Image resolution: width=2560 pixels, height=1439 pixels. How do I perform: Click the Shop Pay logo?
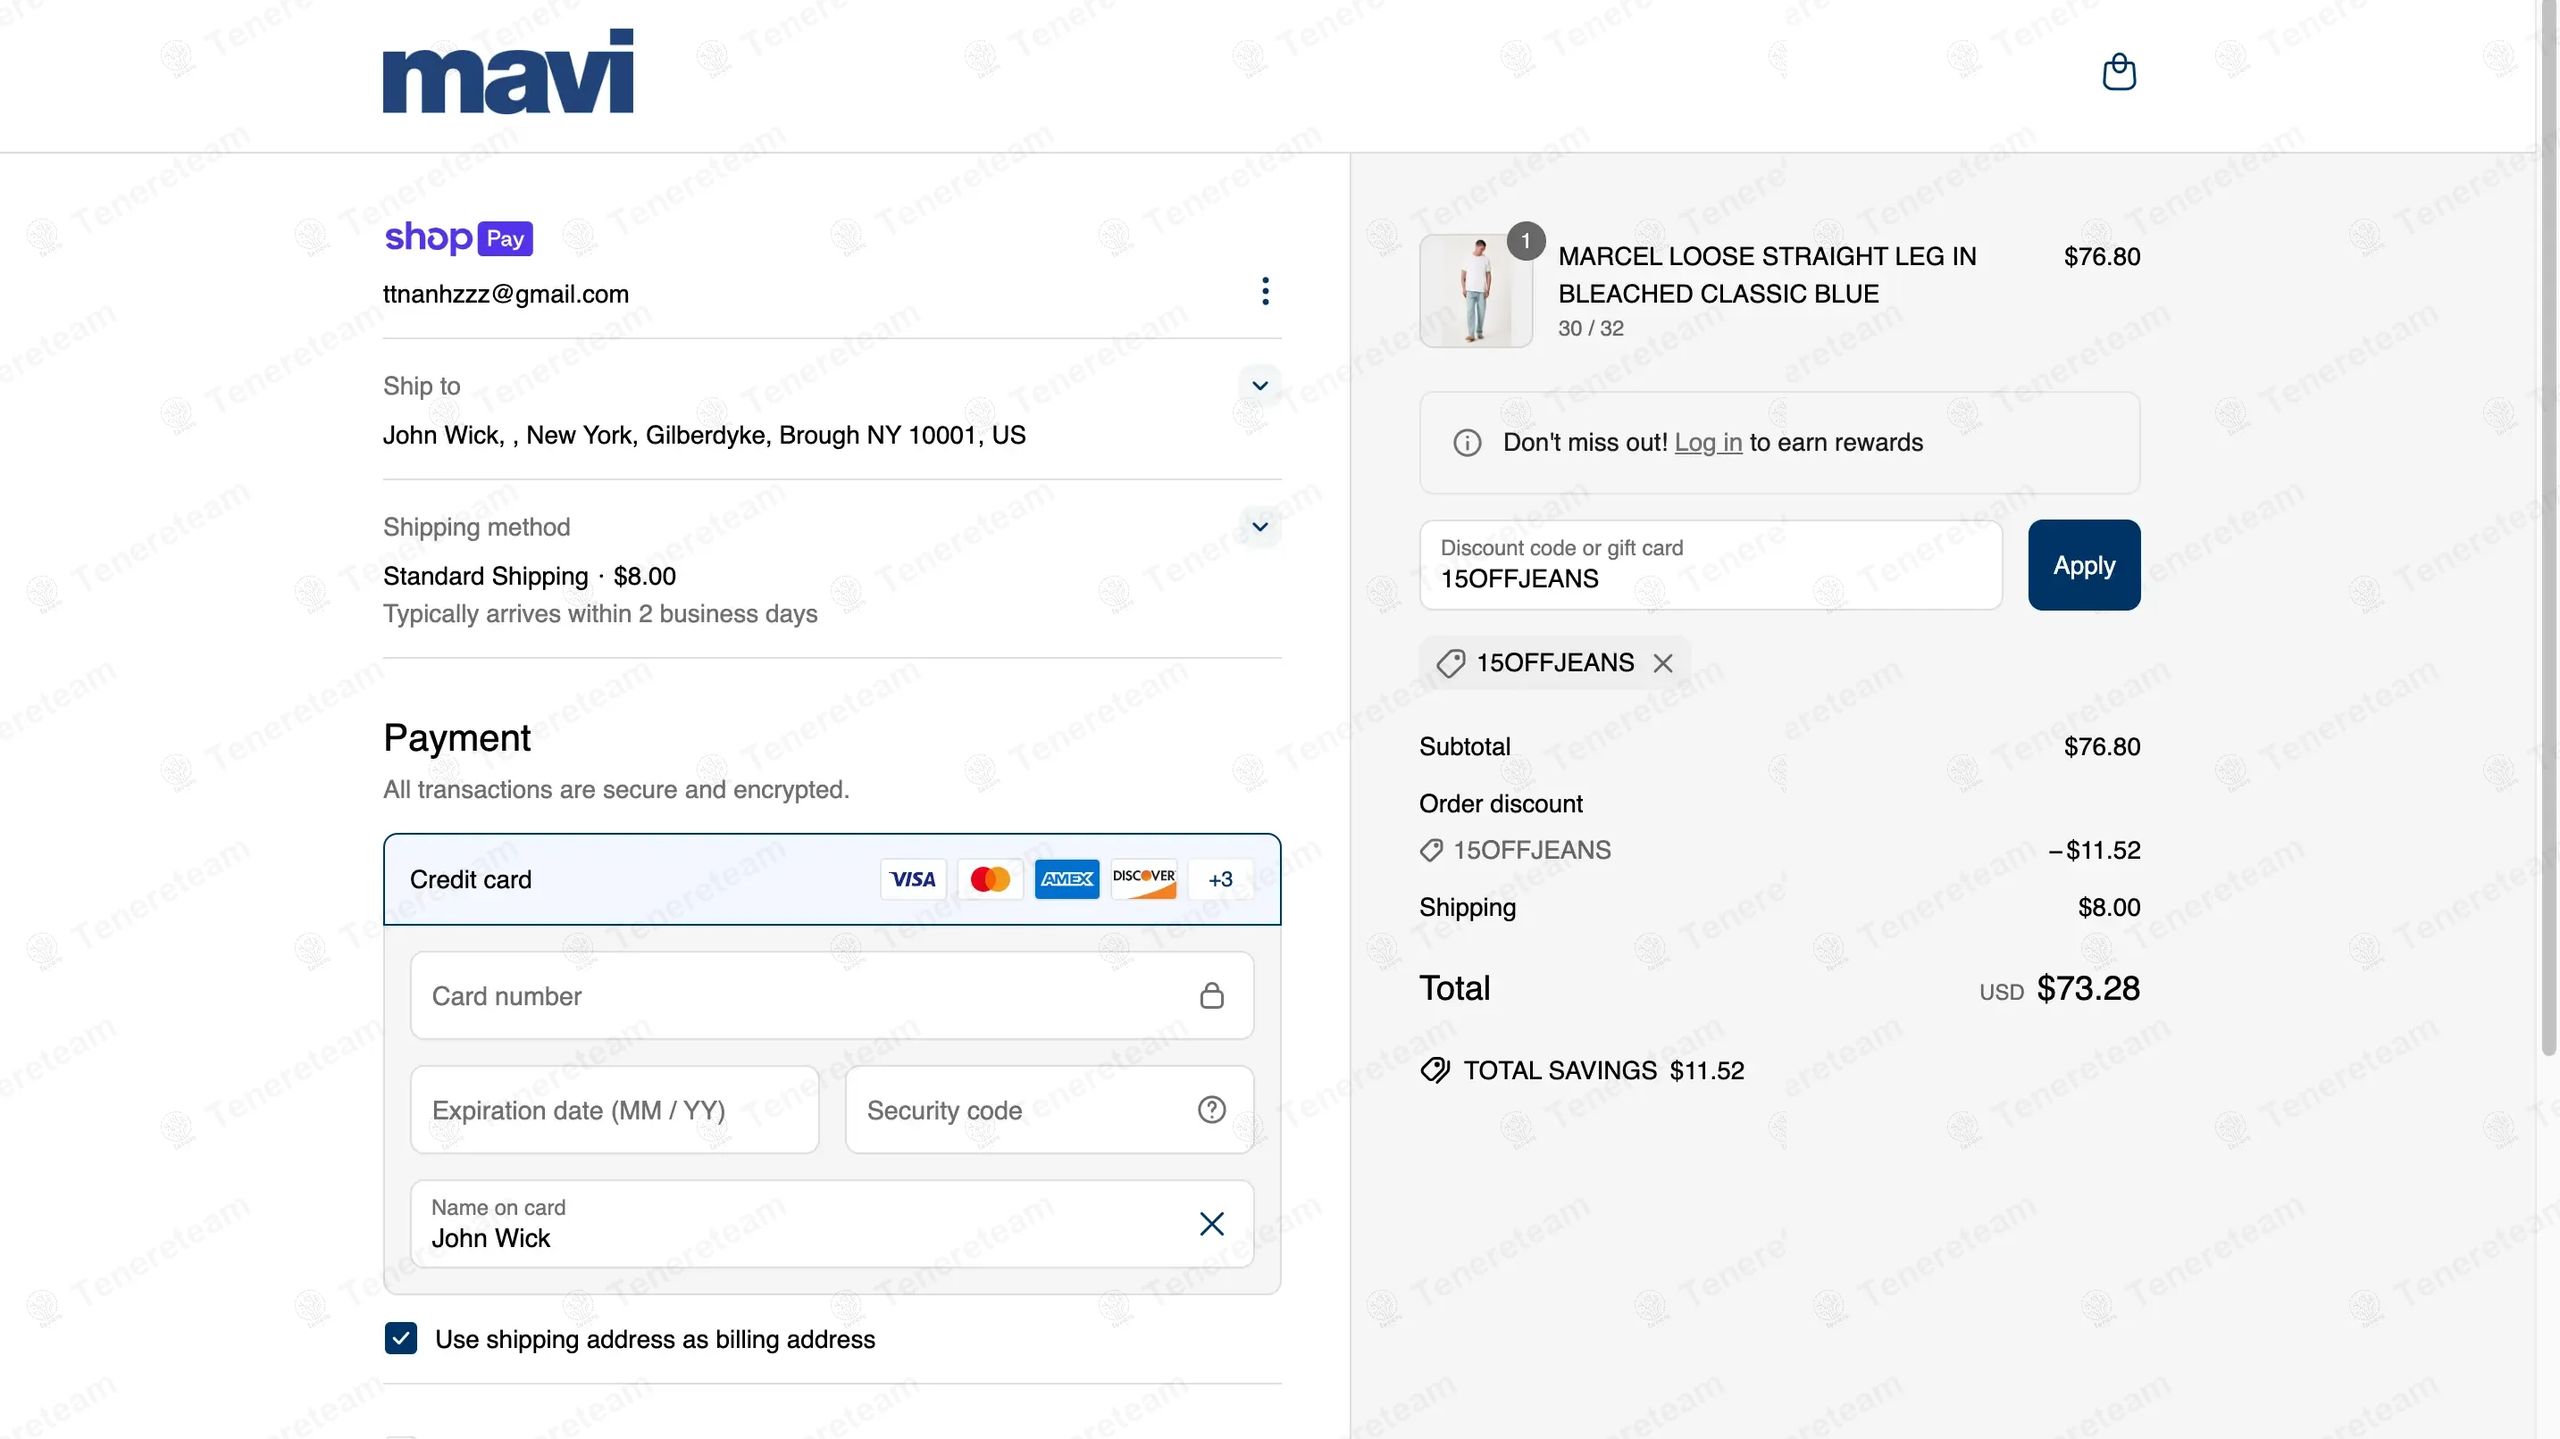pyautogui.click(x=458, y=238)
